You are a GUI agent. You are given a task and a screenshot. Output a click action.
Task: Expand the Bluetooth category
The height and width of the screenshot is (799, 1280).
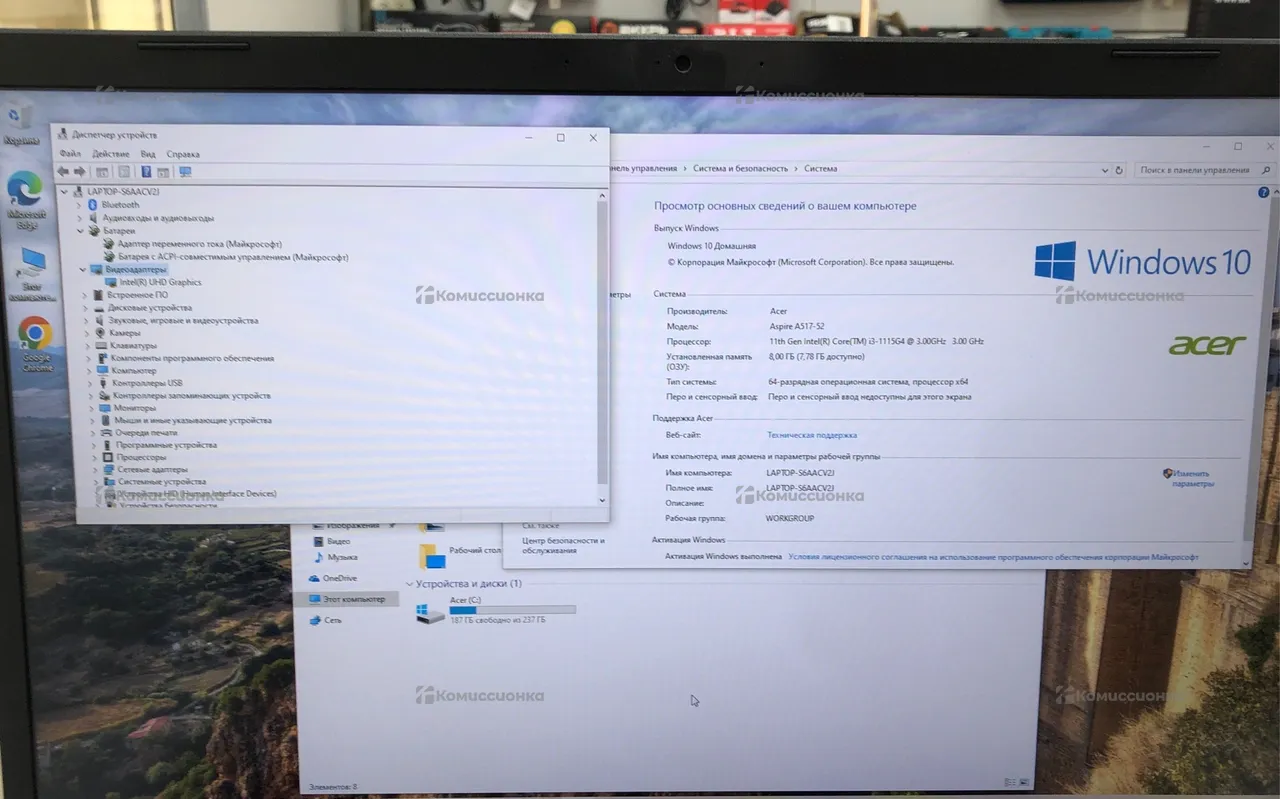pos(80,205)
